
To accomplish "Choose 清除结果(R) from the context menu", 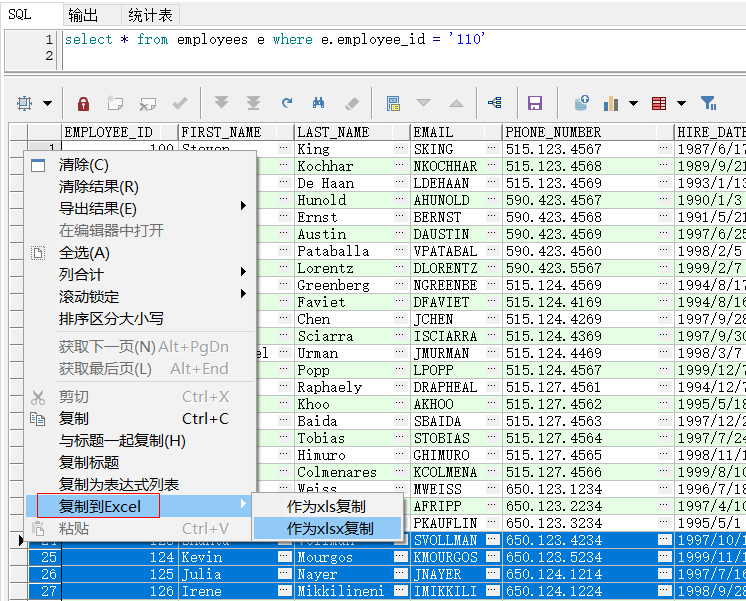I will coord(138,187).
